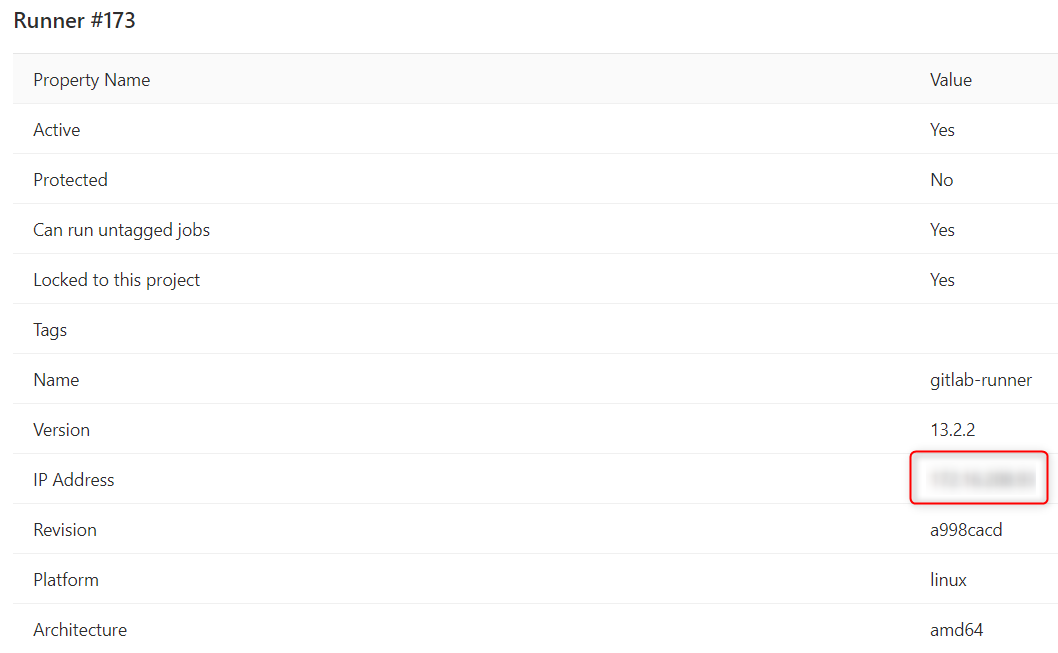Click the Name property label
Screen dimensions: 1058x653
click(x=56, y=380)
